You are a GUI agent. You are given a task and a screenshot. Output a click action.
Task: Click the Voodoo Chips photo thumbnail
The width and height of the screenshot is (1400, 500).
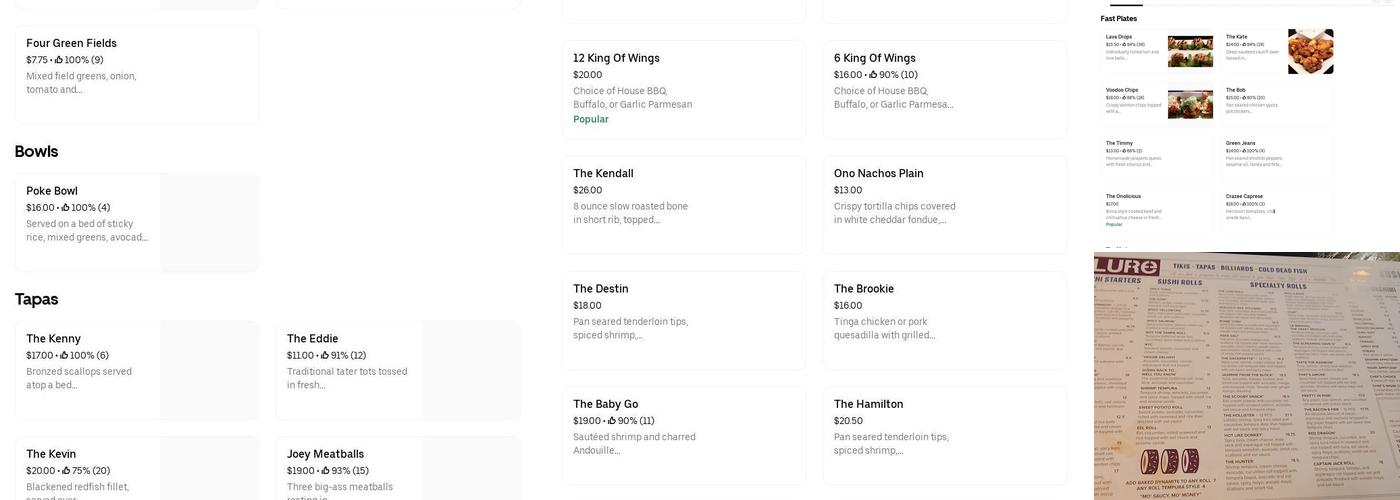[x=1190, y=104]
